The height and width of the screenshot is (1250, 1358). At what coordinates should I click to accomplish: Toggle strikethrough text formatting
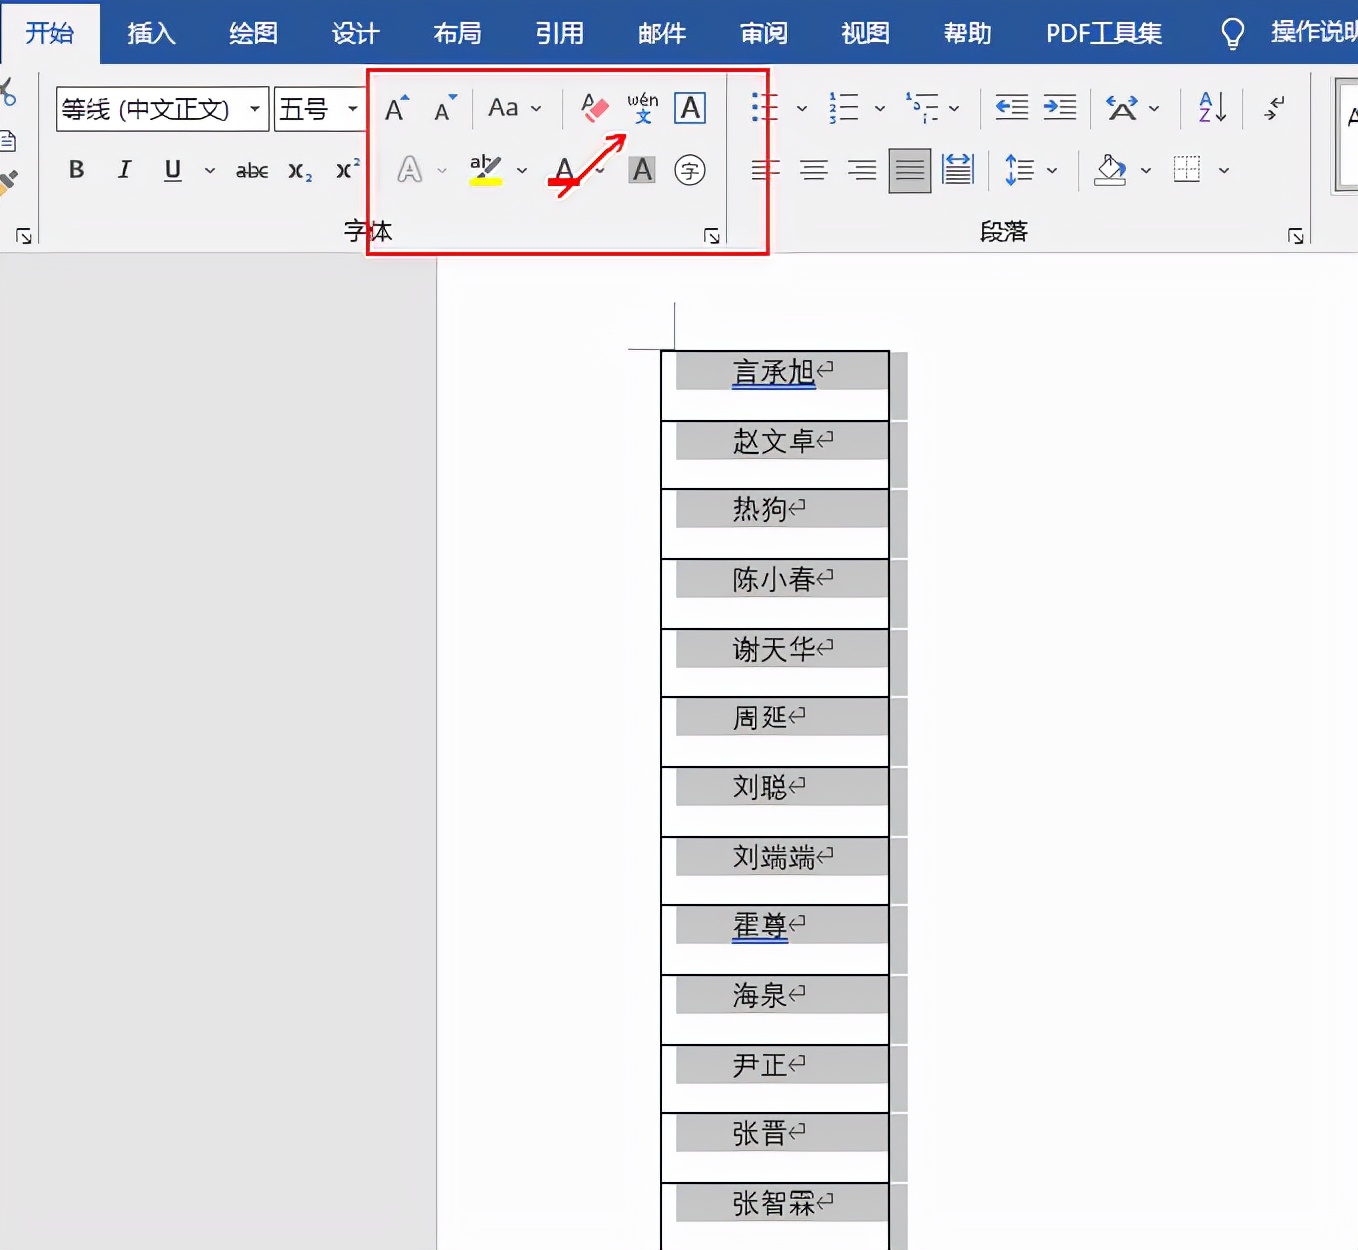252,171
